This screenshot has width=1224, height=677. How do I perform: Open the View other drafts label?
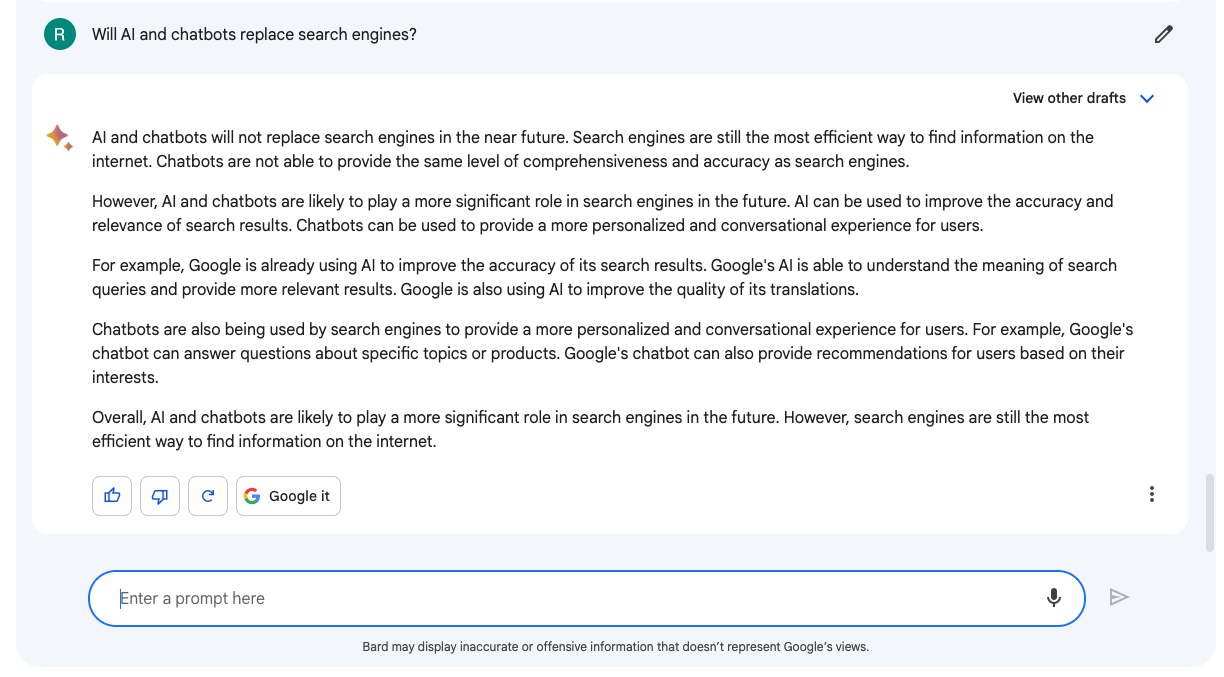(x=1069, y=98)
